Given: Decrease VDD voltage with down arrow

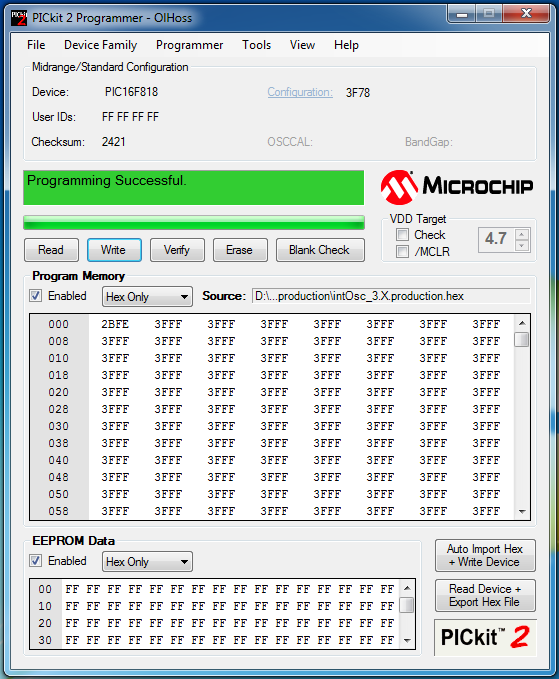Looking at the screenshot, I should pos(522,246).
